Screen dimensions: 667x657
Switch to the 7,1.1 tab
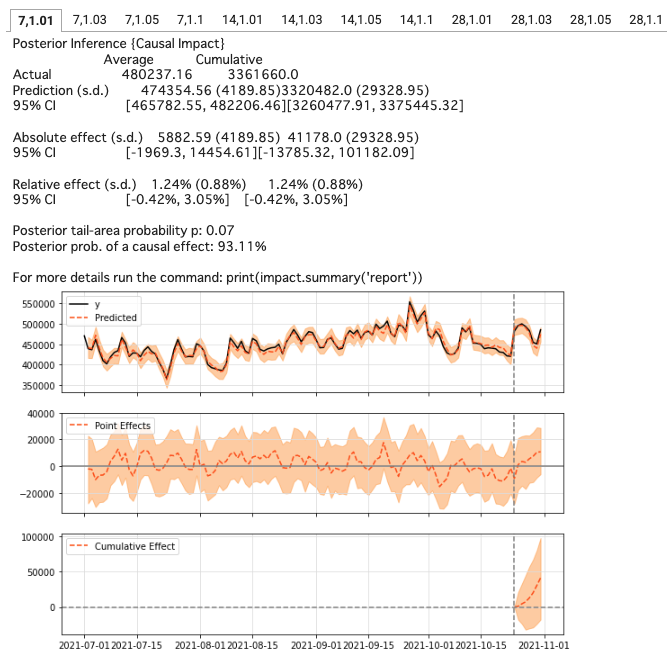pyautogui.click(x=190, y=20)
